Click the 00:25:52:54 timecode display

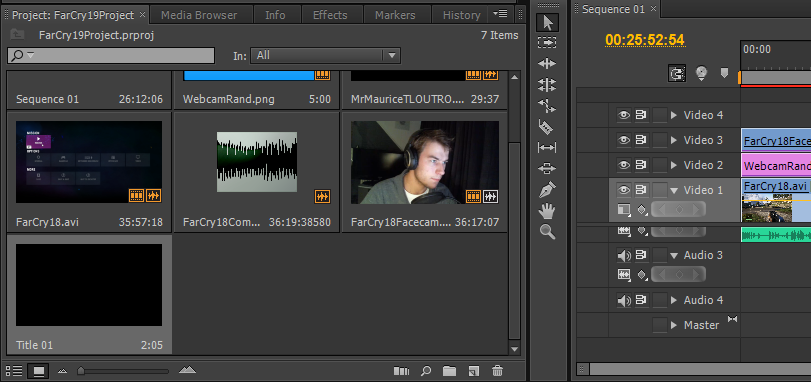(x=645, y=40)
